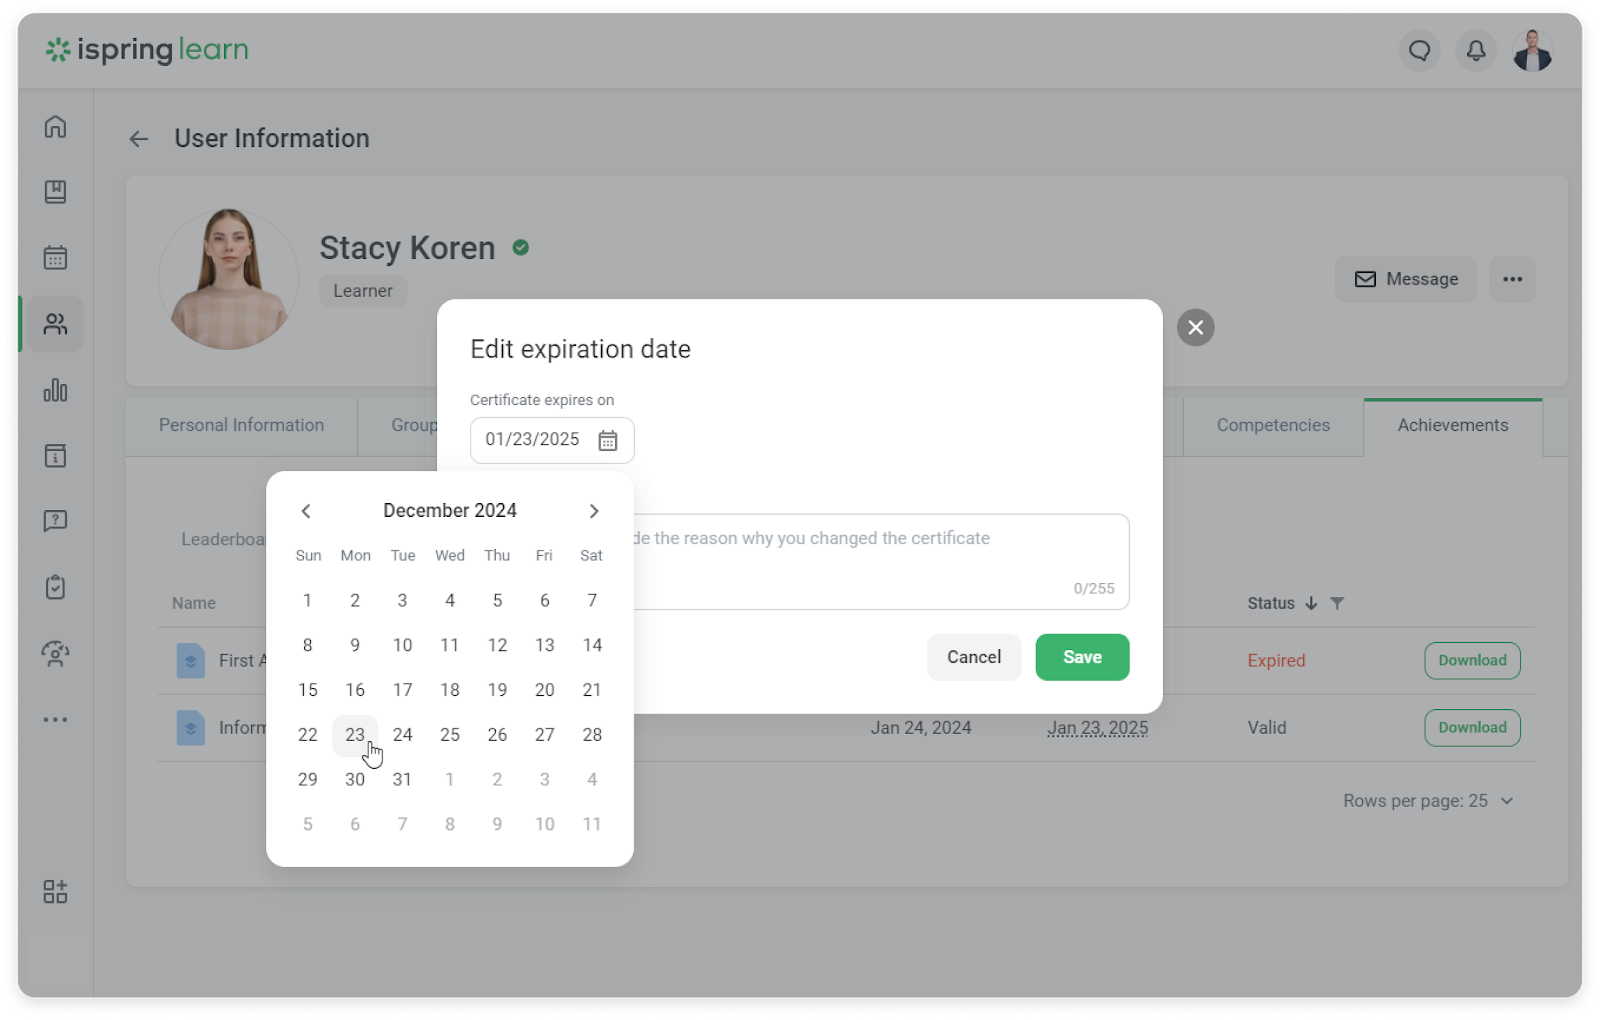Go to next month in calendar

594,511
